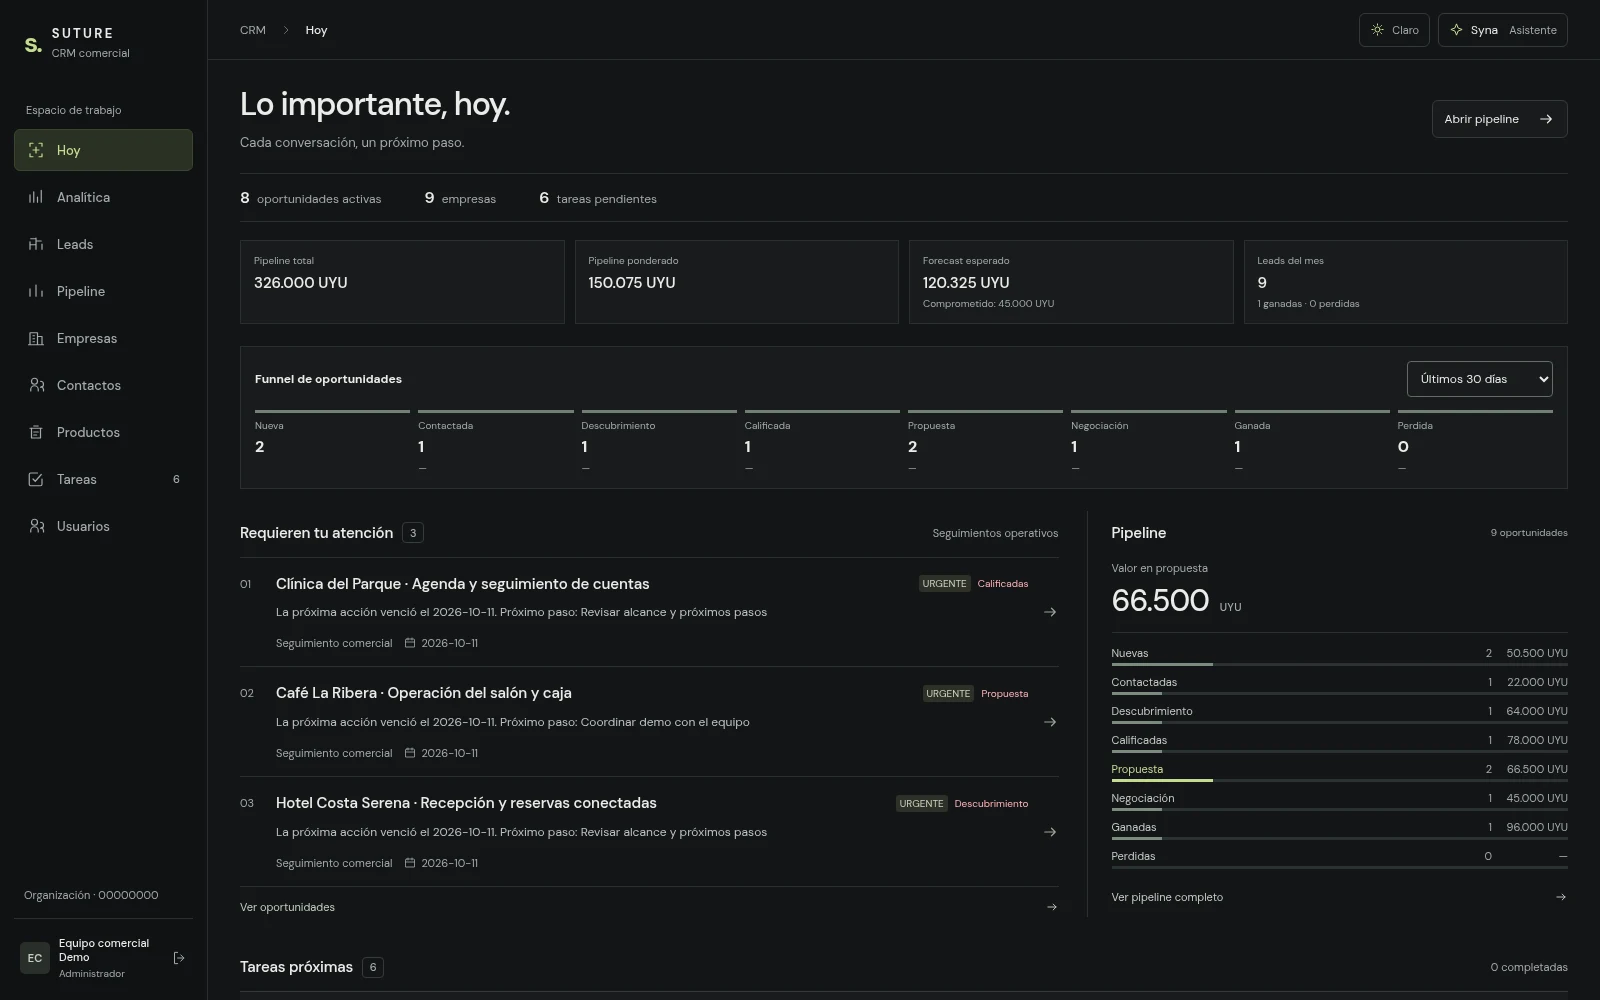This screenshot has height=1000, width=1600.
Task: Open Hotel Costa Serena row arrow
Action: (x=1050, y=832)
